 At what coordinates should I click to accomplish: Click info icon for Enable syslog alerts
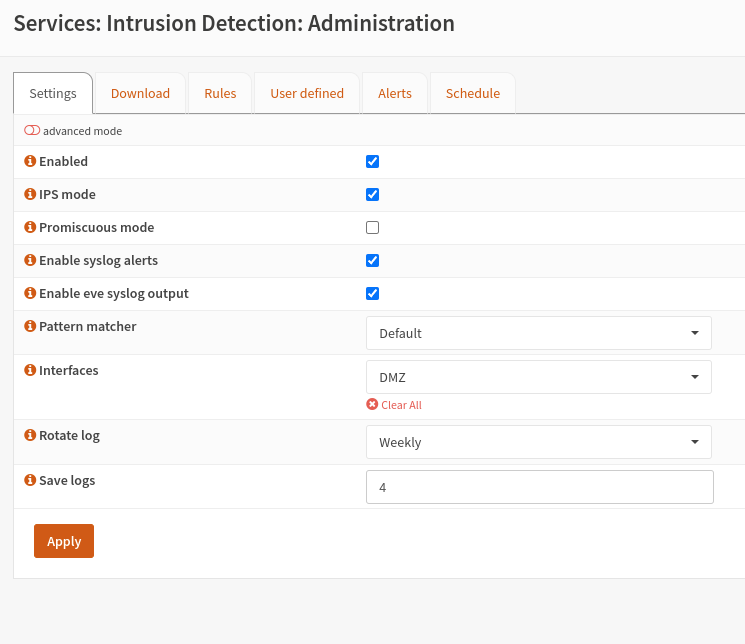point(30,260)
